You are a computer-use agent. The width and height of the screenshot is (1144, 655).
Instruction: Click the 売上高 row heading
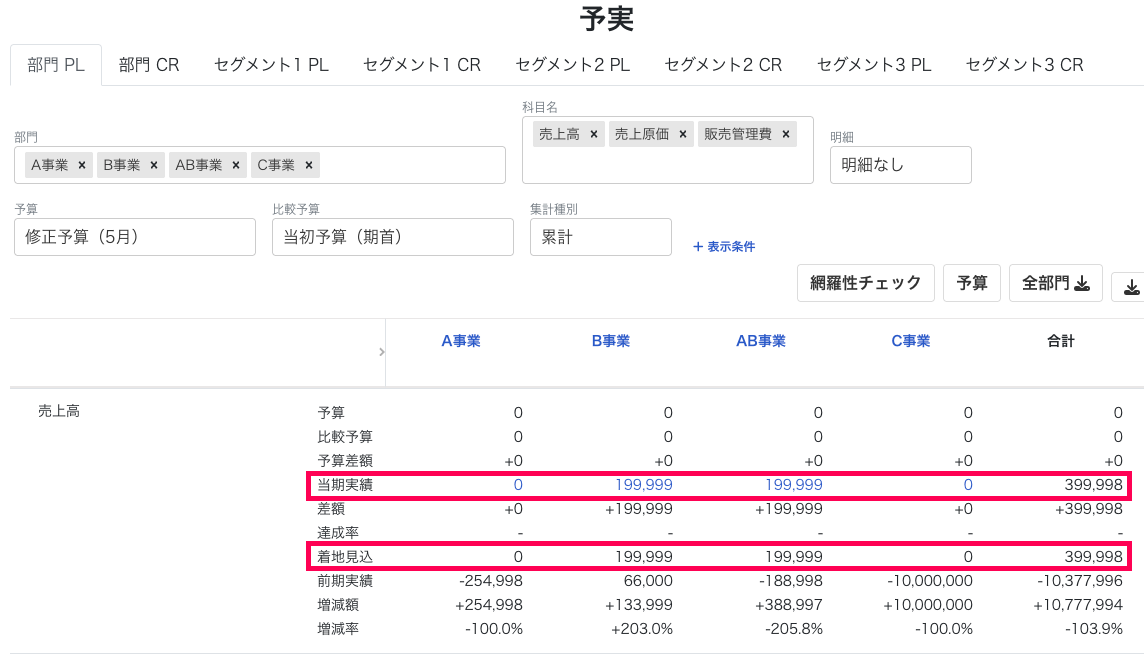[58, 411]
